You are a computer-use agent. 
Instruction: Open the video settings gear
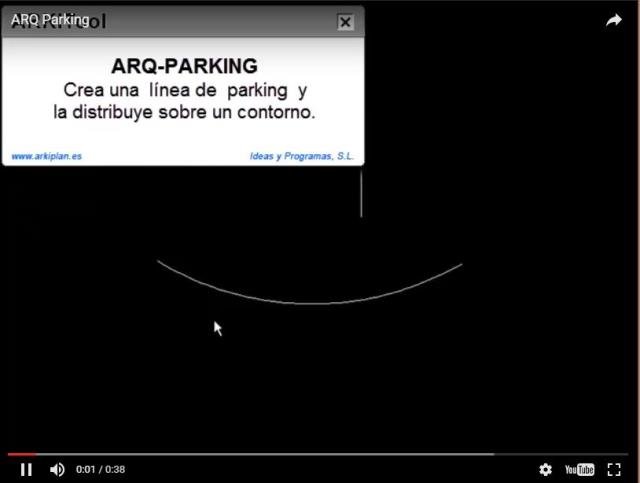tap(545, 470)
